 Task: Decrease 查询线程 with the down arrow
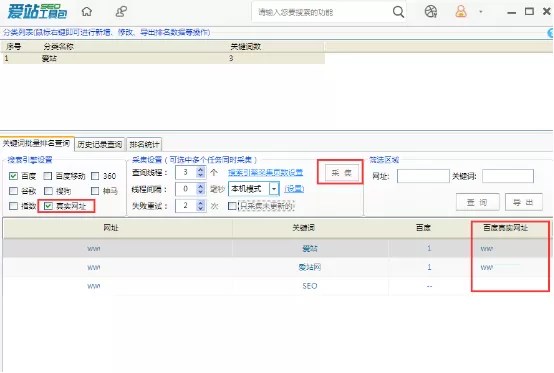tap(201, 175)
